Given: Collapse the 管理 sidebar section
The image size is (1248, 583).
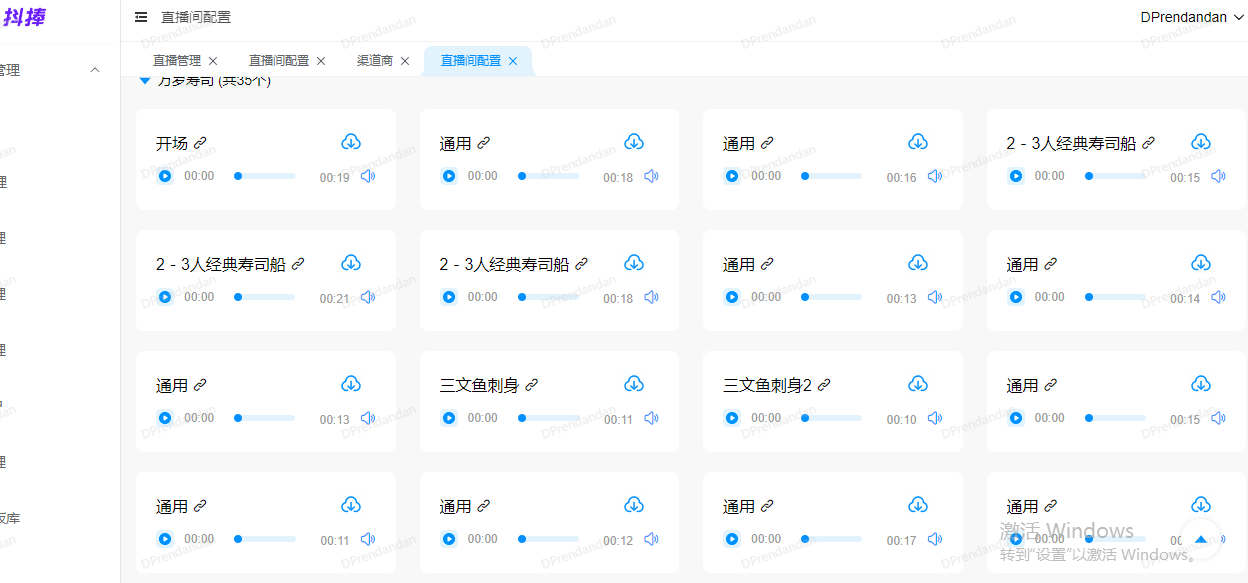Looking at the screenshot, I should coord(95,70).
